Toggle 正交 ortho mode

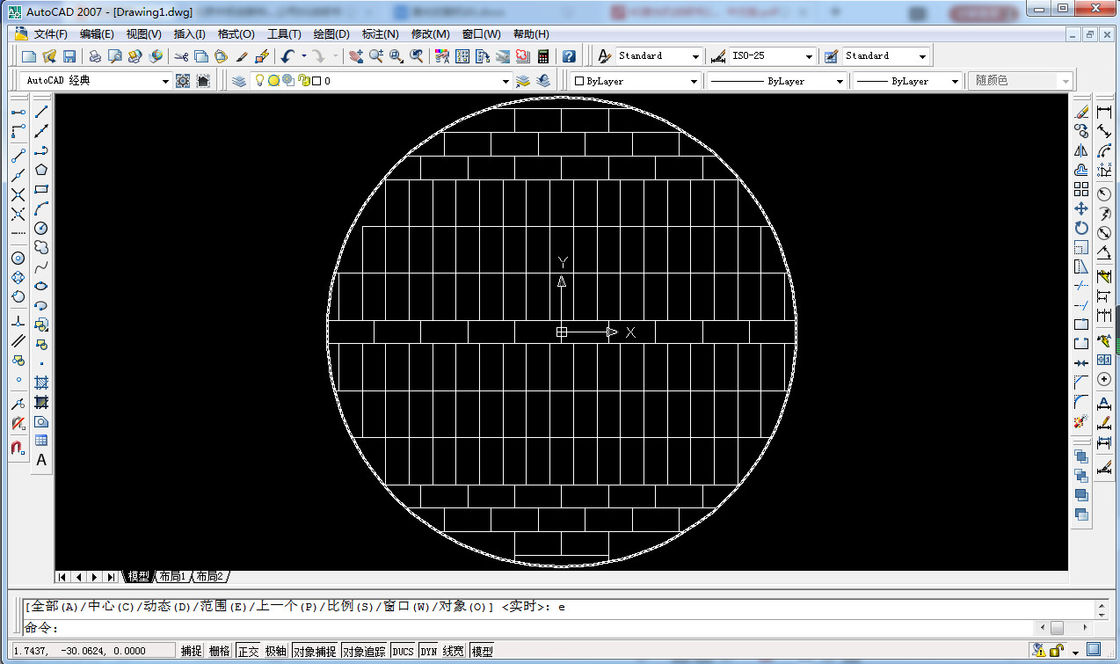pyautogui.click(x=247, y=651)
